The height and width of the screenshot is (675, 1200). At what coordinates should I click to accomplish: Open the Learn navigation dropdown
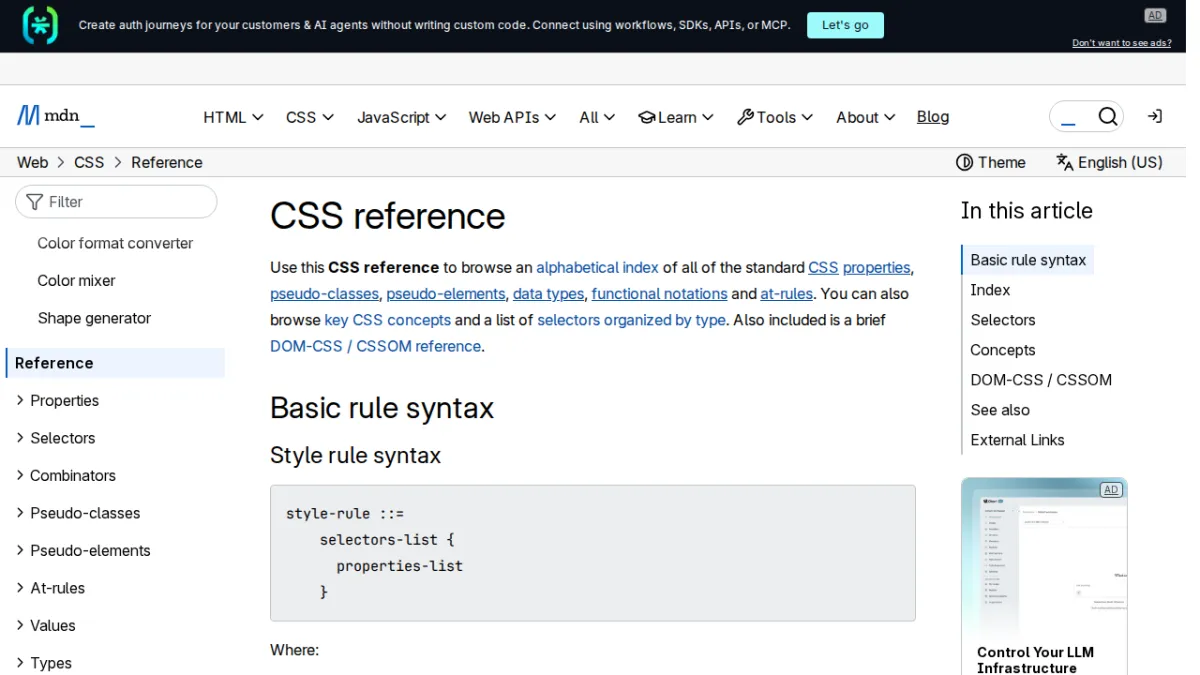coord(676,117)
